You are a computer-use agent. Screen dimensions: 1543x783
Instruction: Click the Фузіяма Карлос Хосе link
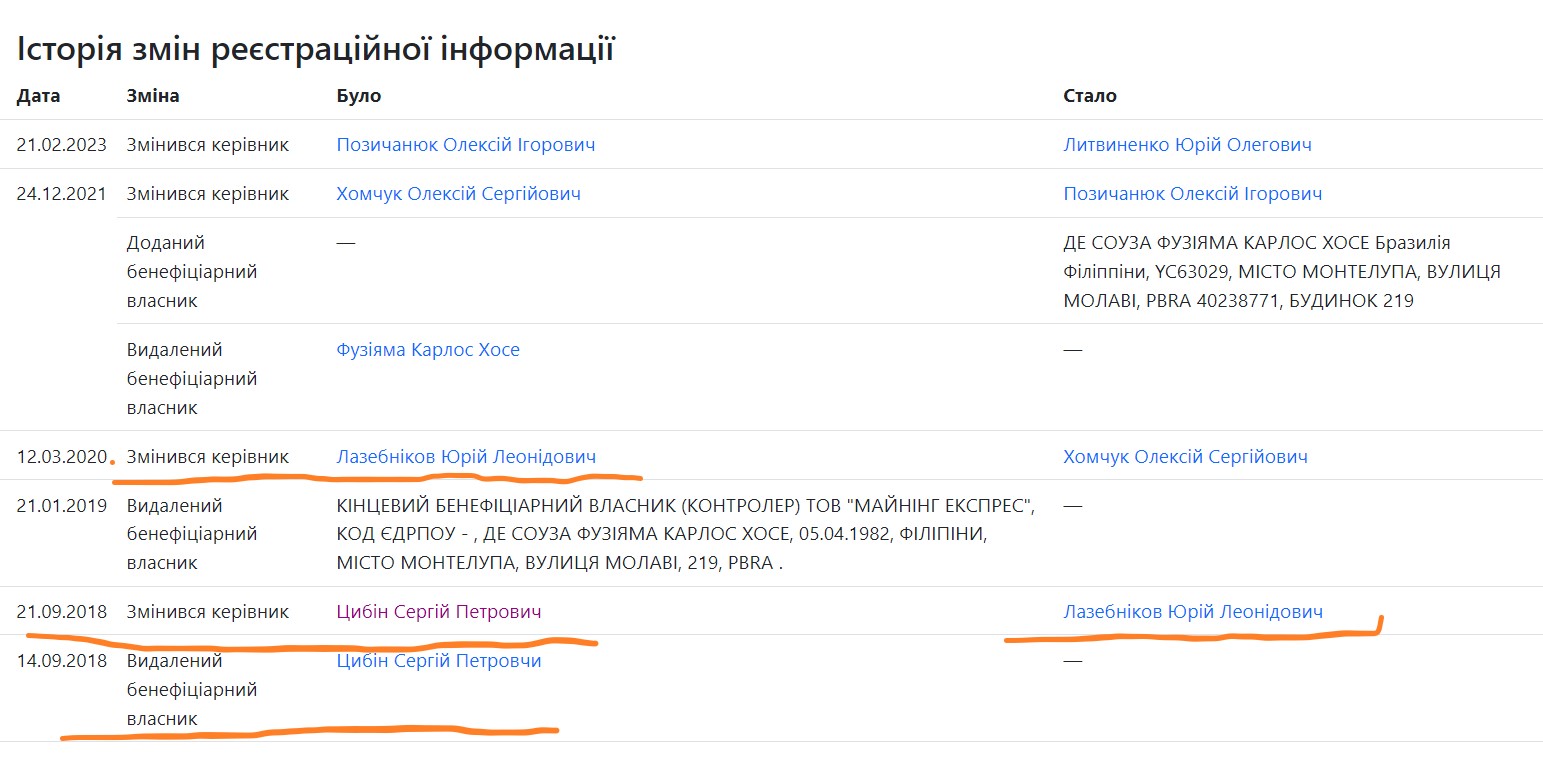[428, 350]
